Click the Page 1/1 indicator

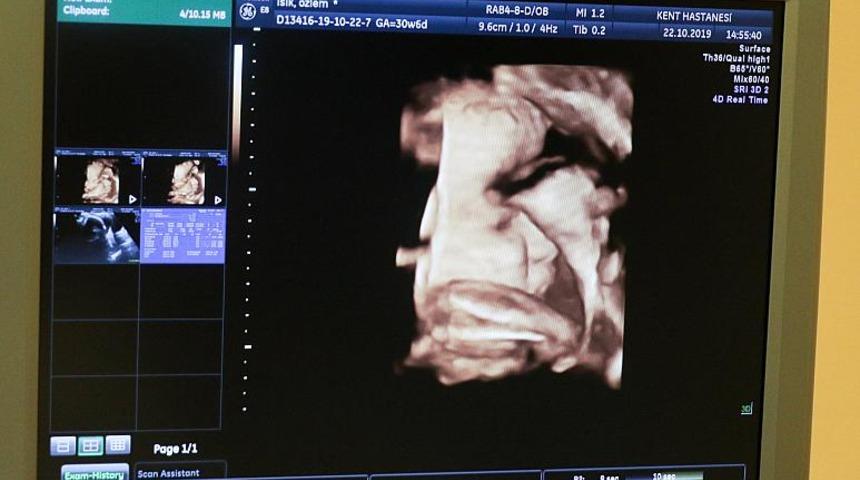point(175,449)
